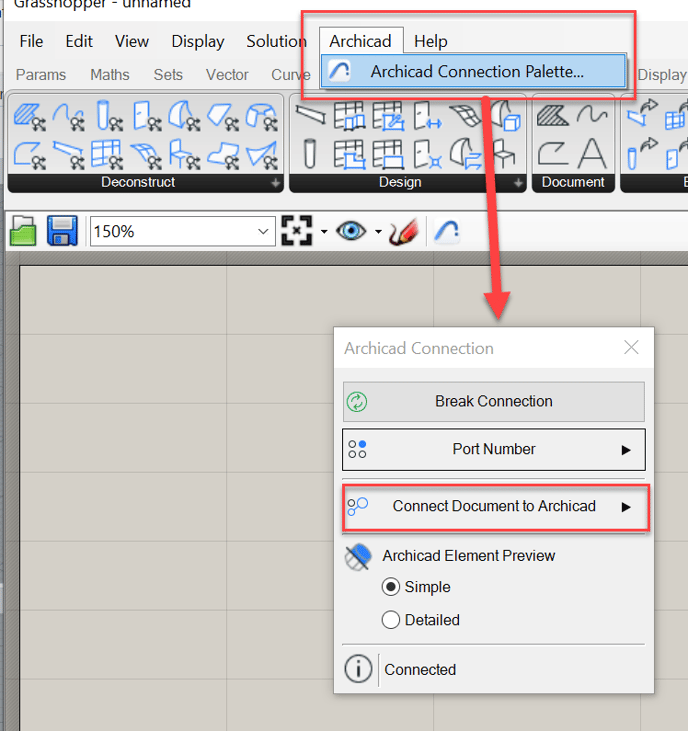Screen dimensions: 688x731
Task: Switch to the Params tab
Action: pyautogui.click(x=41, y=75)
